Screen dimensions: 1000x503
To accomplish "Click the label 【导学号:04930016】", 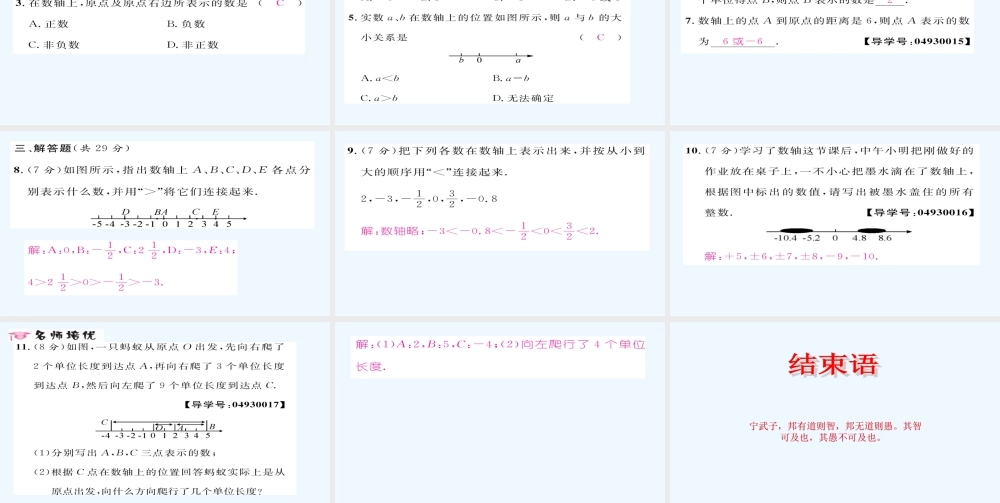I will [x=920, y=212].
